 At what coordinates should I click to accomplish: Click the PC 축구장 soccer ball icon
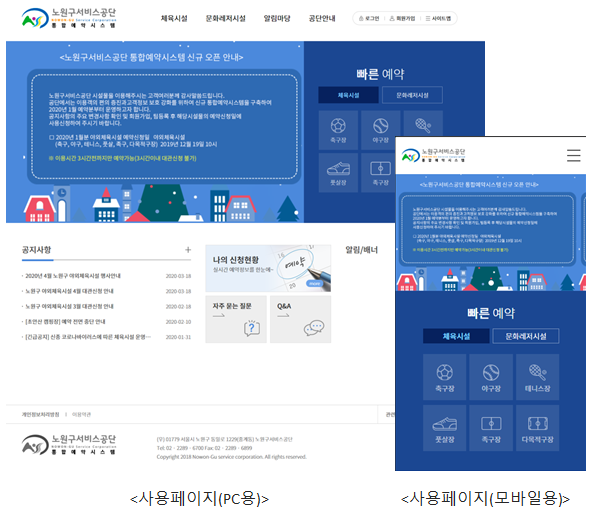point(338,130)
